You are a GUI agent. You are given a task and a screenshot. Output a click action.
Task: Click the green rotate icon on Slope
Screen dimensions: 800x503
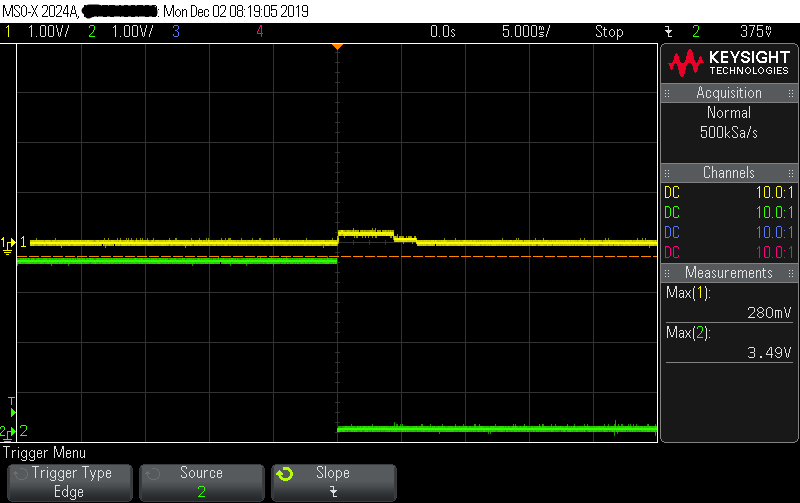click(285, 474)
